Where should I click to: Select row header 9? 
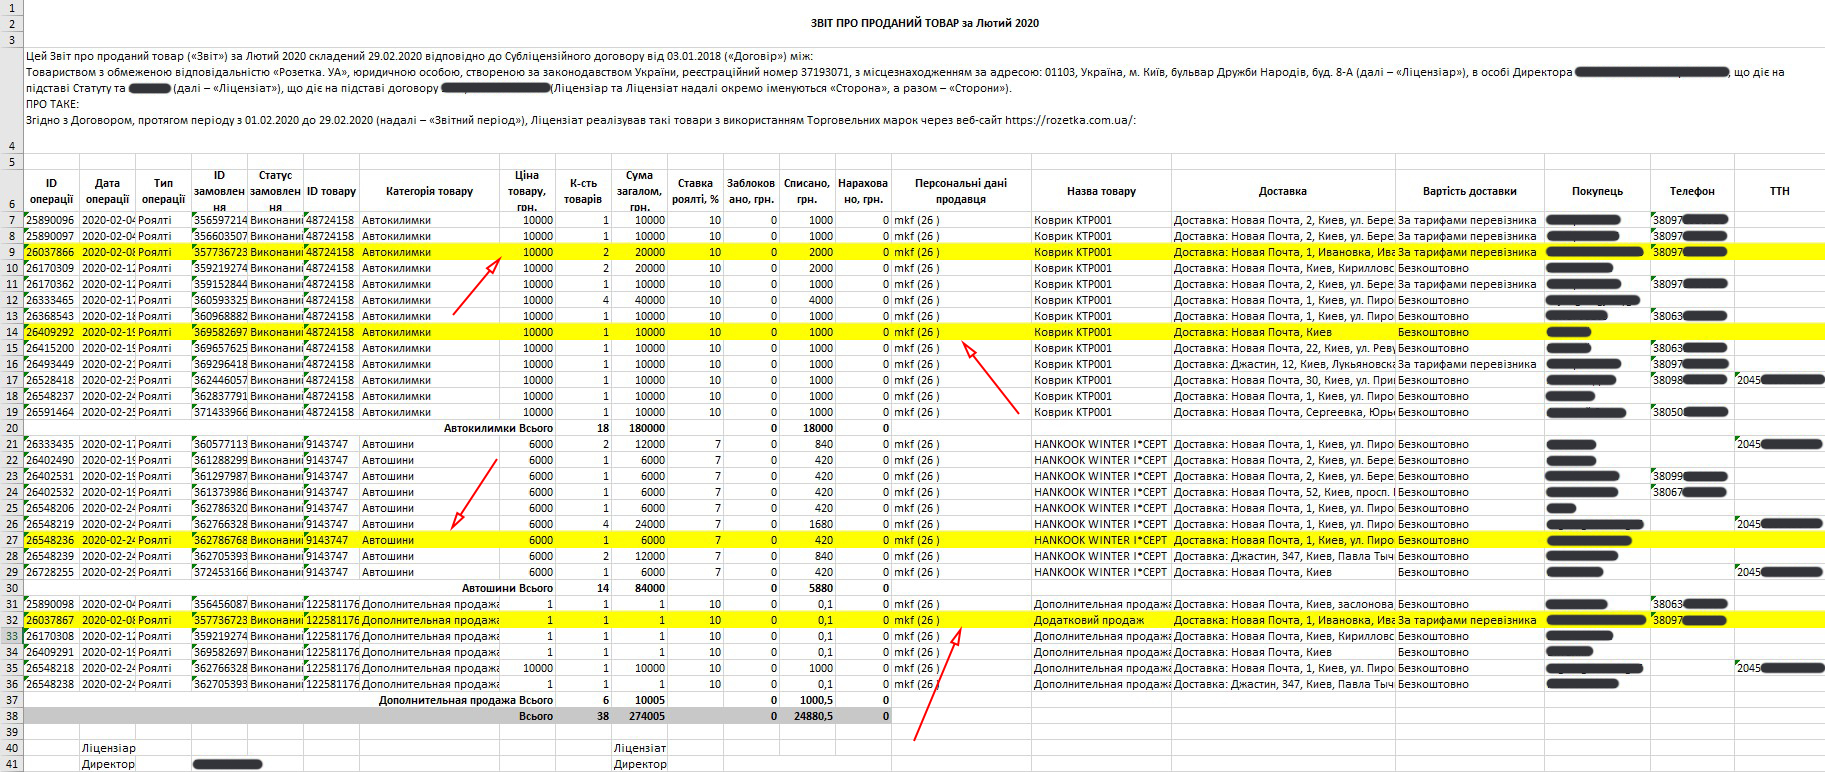click(12, 252)
